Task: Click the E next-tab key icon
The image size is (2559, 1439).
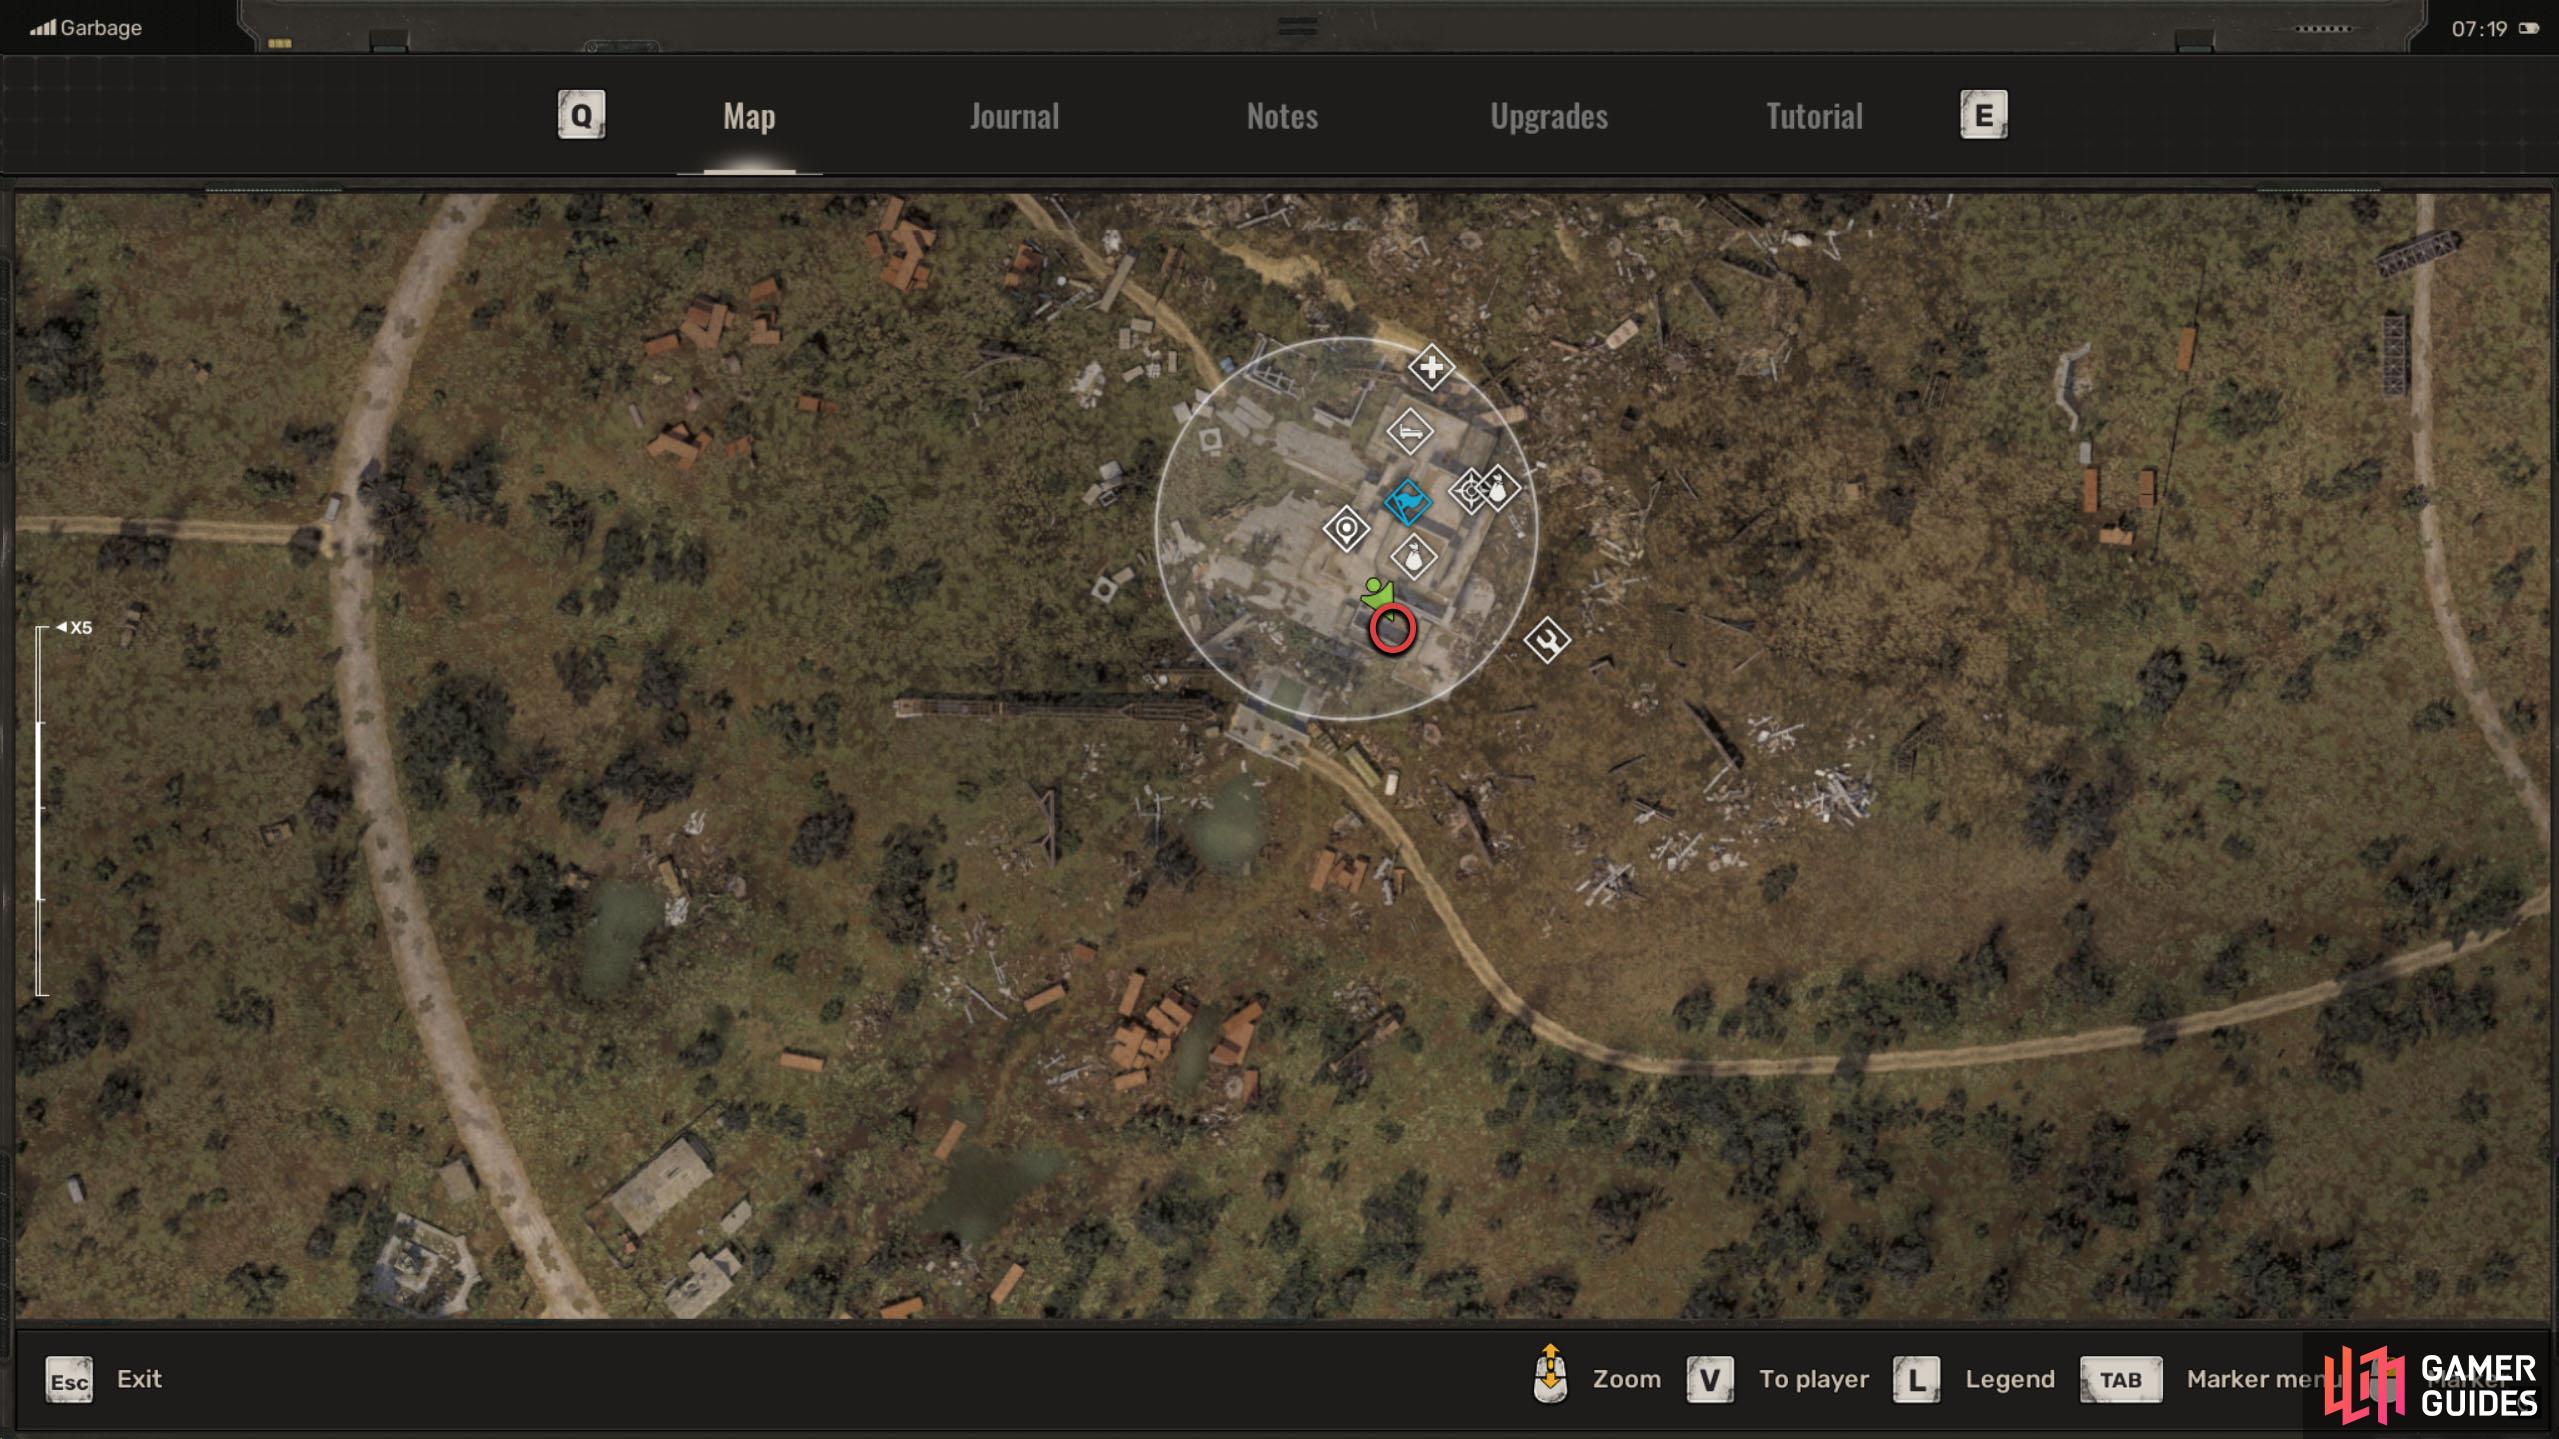Action: pyautogui.click(x=1984, y=116)
